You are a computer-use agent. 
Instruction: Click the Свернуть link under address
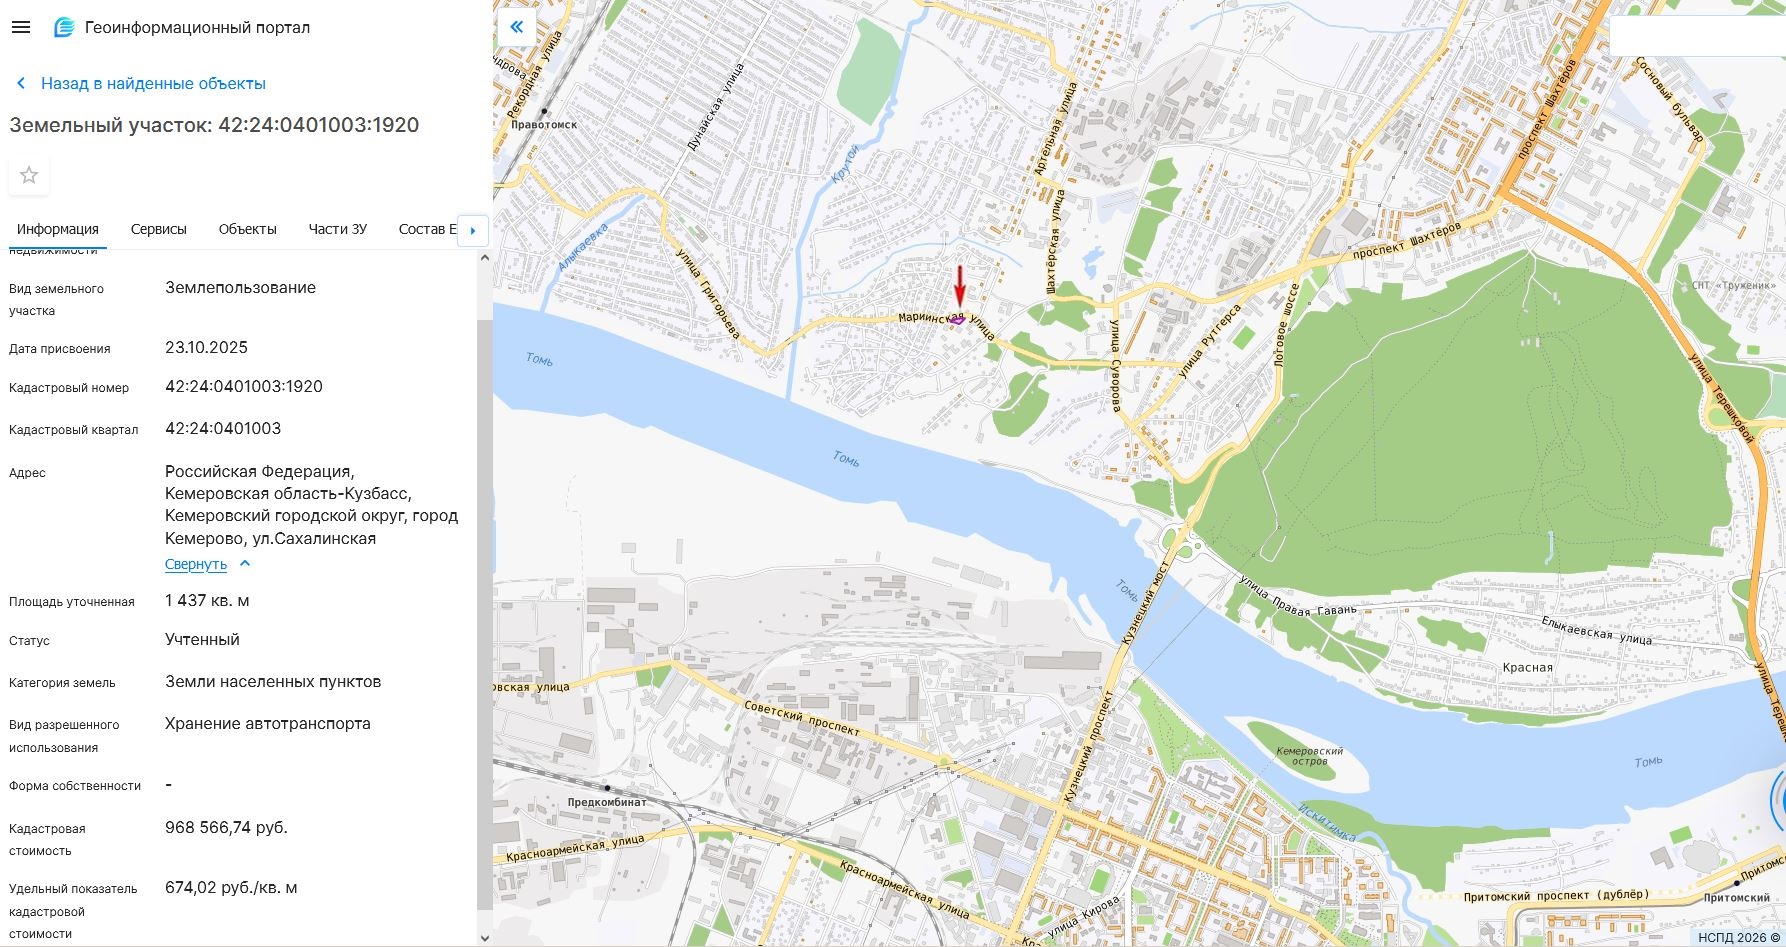click(196, 564)
